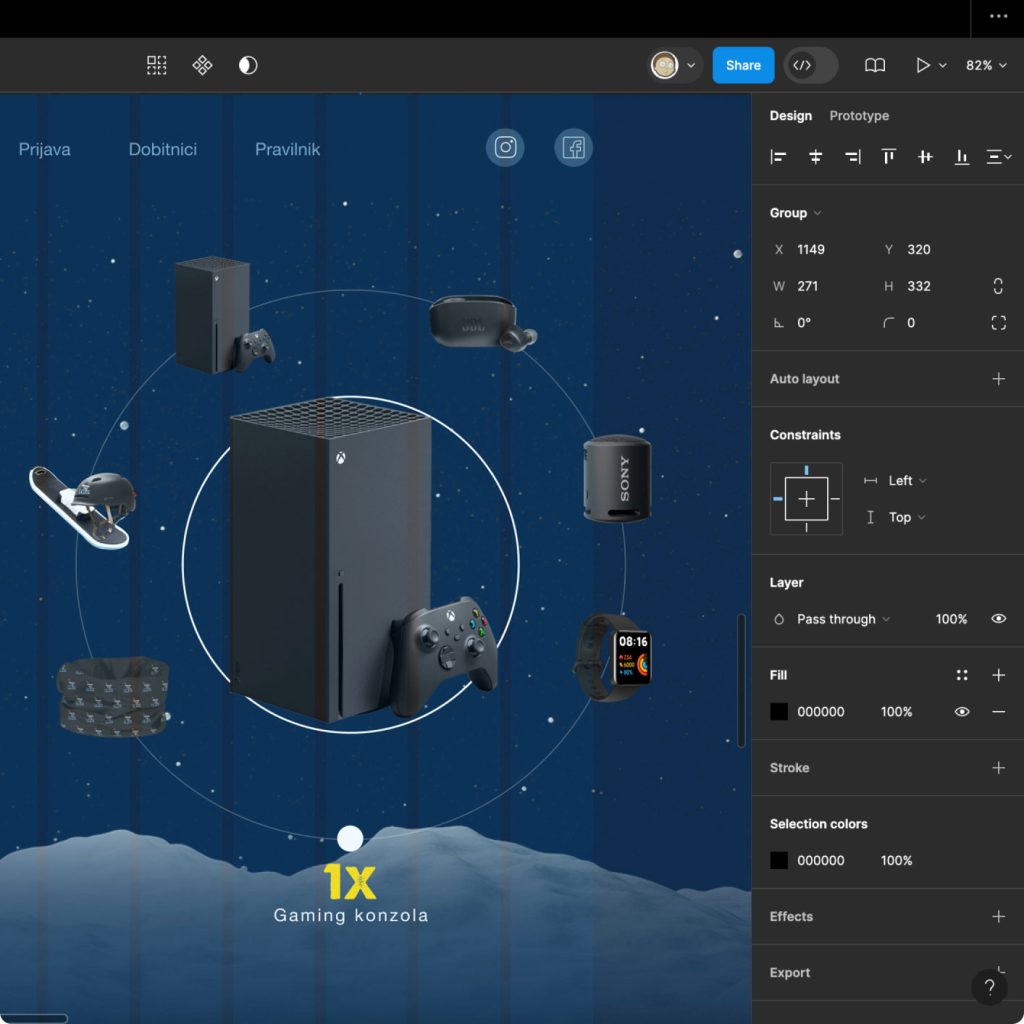Click the Pravilnik link on canvas

coord(287,150)
